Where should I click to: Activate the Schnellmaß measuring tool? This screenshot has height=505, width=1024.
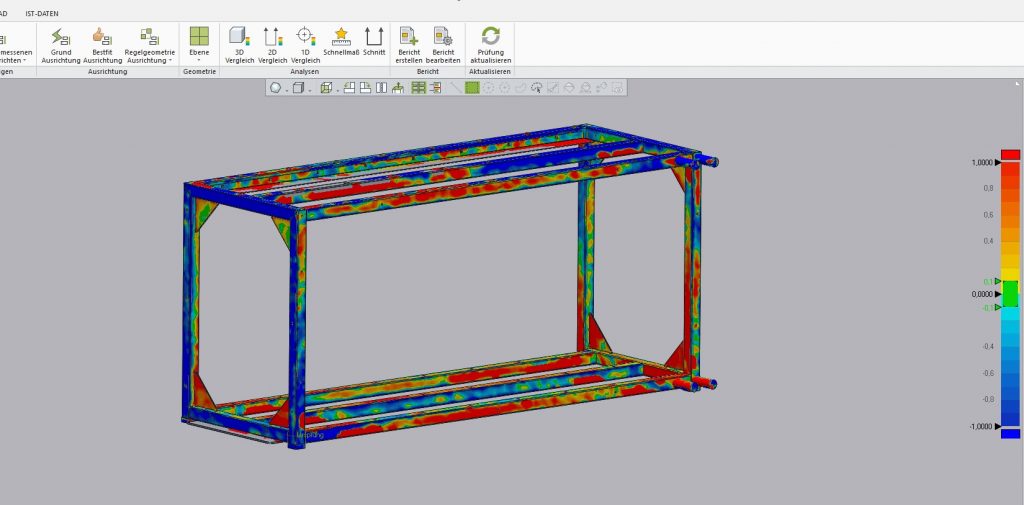(x=341, y=41)
